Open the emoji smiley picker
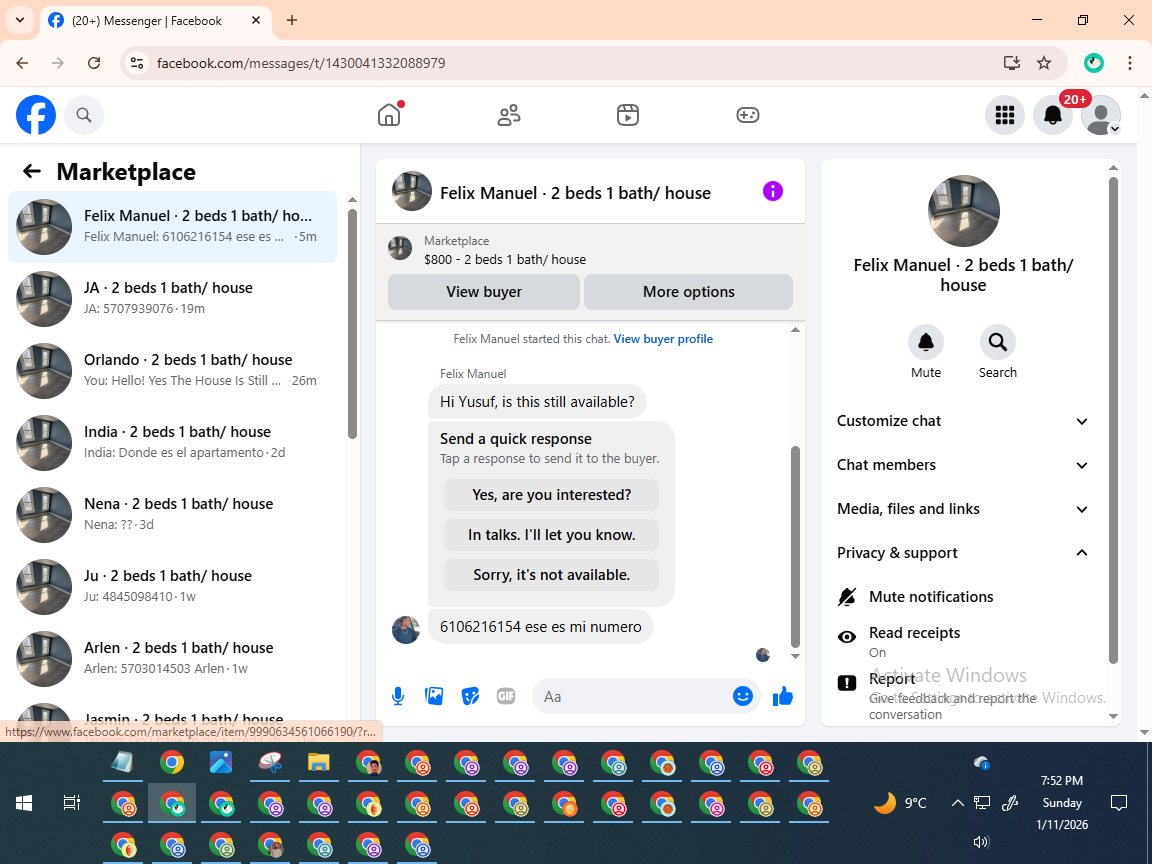This screenshot has height=864, width=1152. 743,696
